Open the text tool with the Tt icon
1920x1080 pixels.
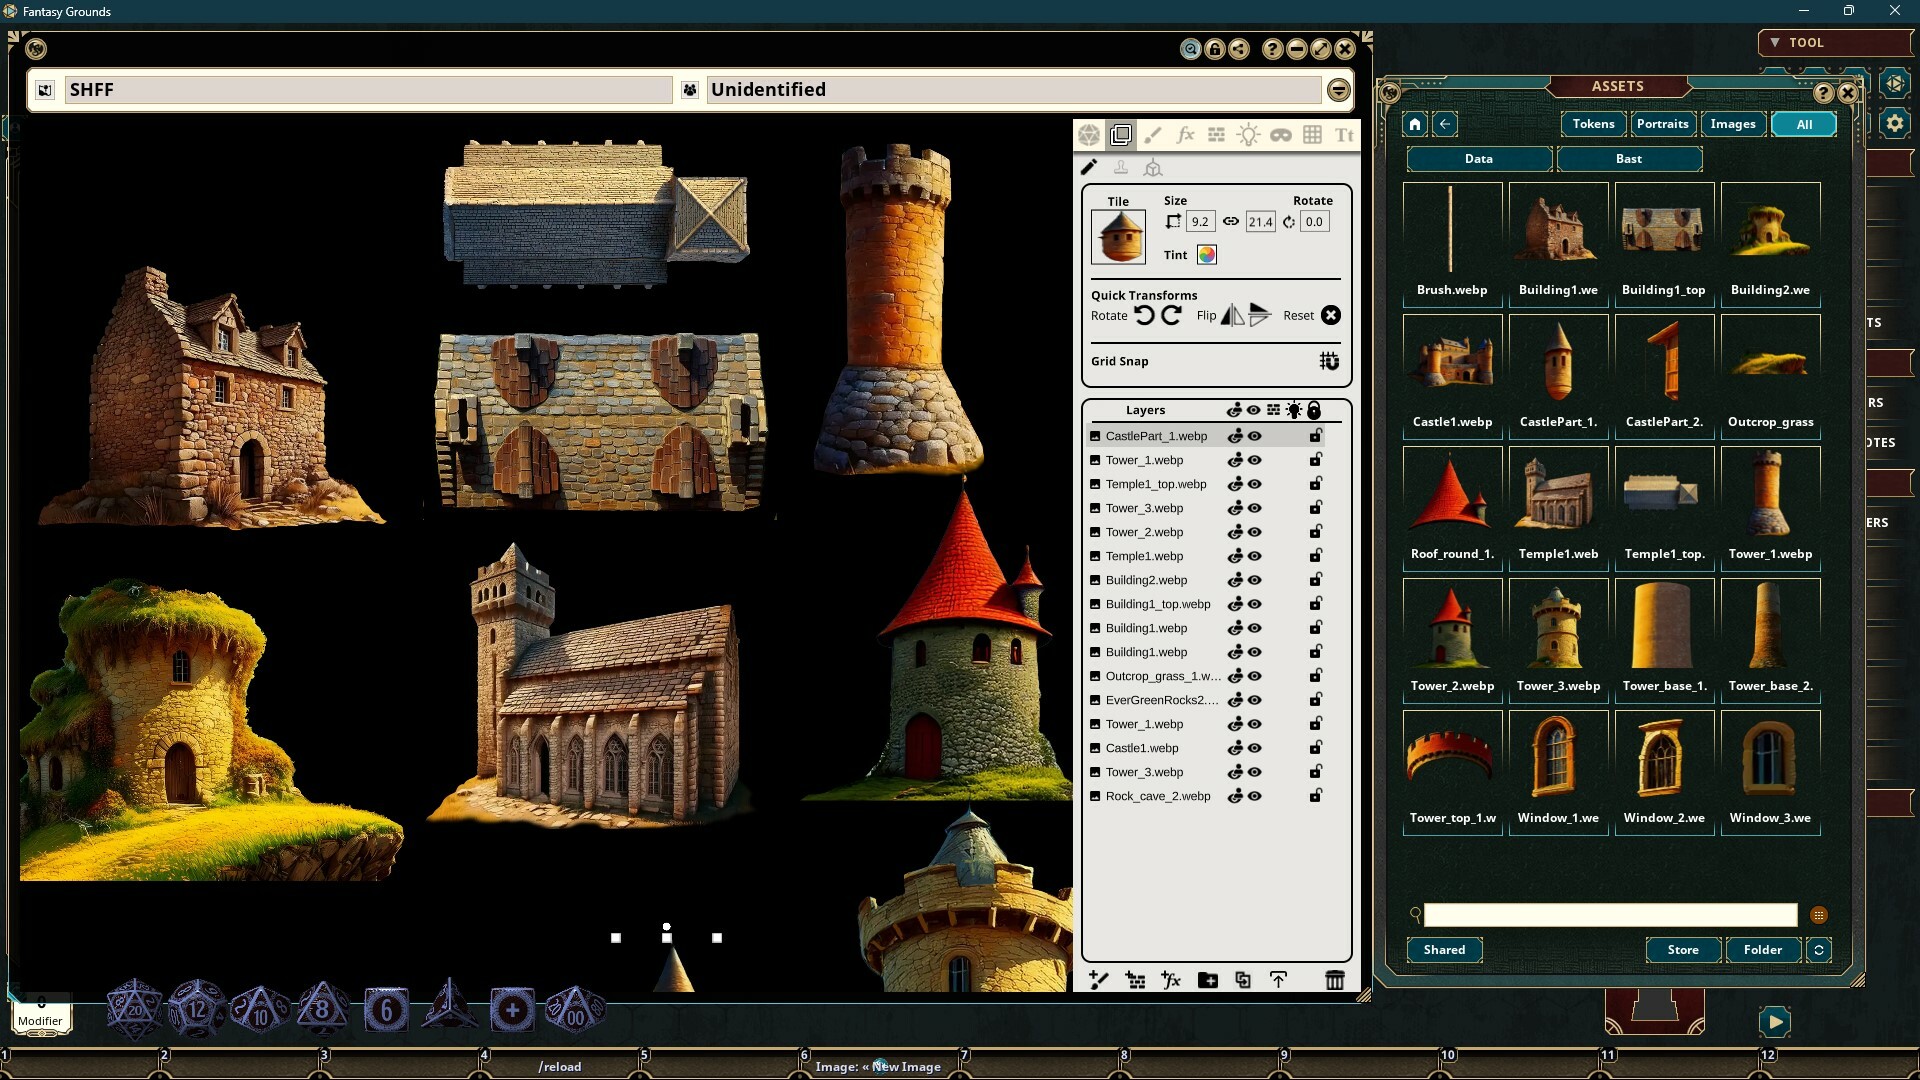click(1343, 135)
